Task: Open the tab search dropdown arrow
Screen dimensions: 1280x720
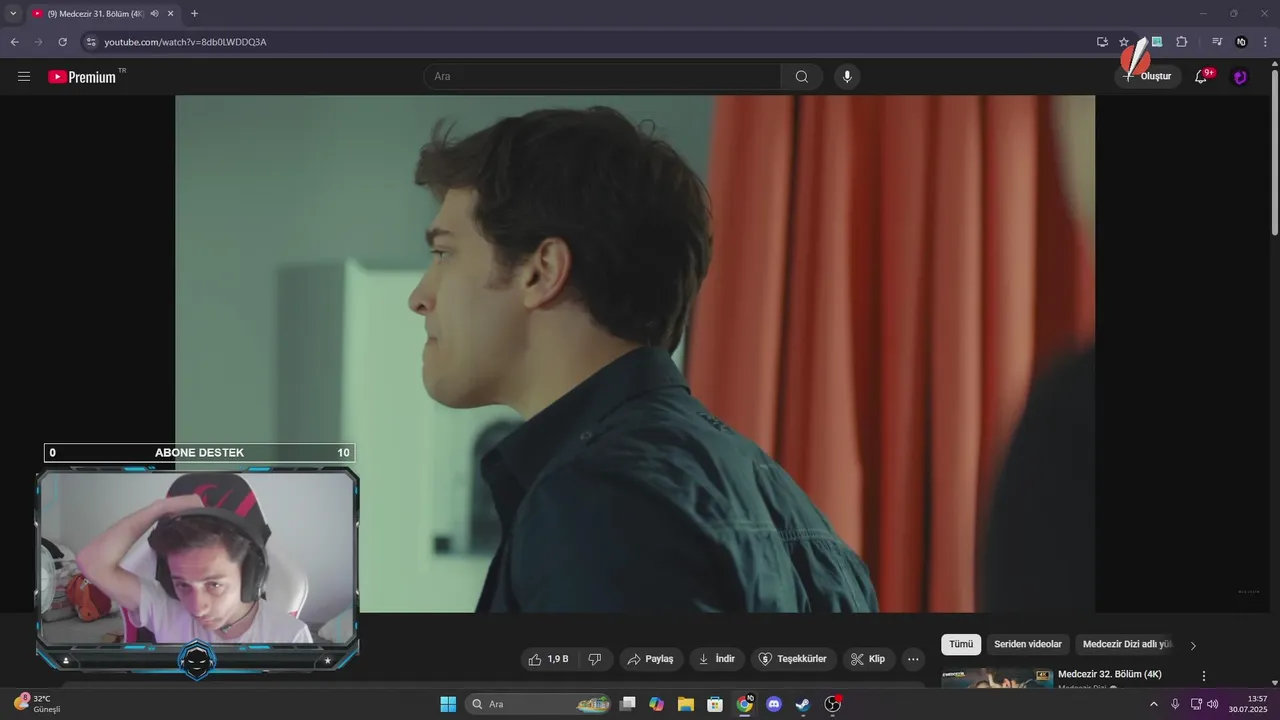Action: pos(13,14)
